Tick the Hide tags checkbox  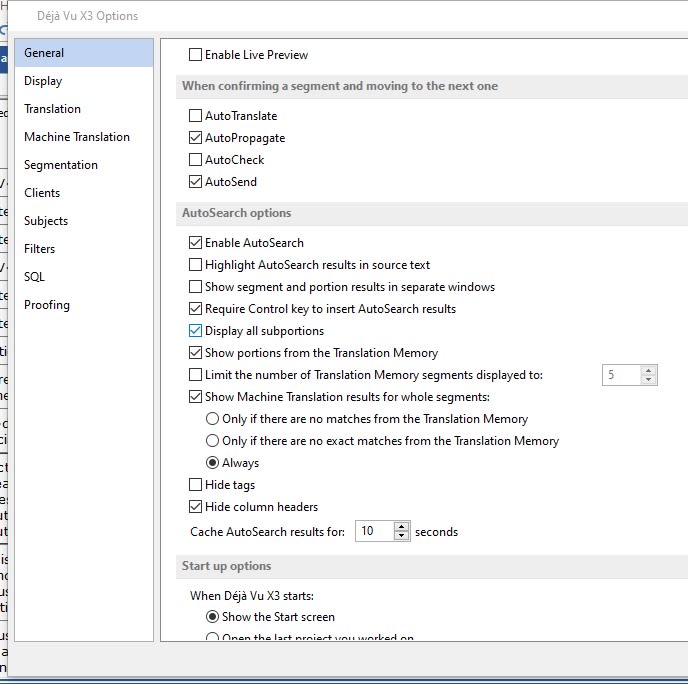(195, 485)
